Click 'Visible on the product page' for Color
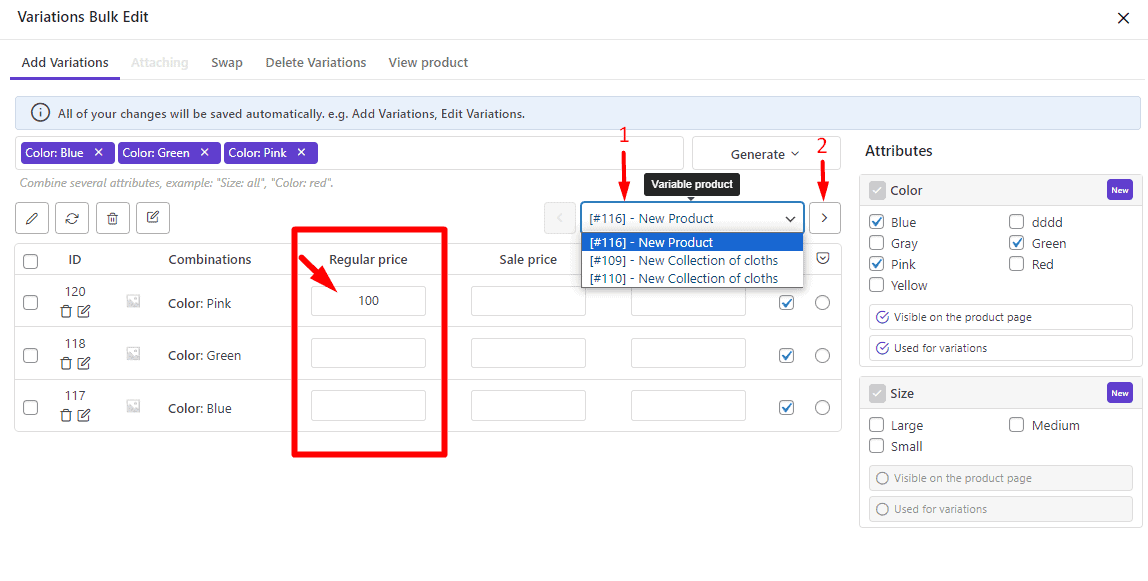Viewport: 1148px width, 581px height. point(999,317)
